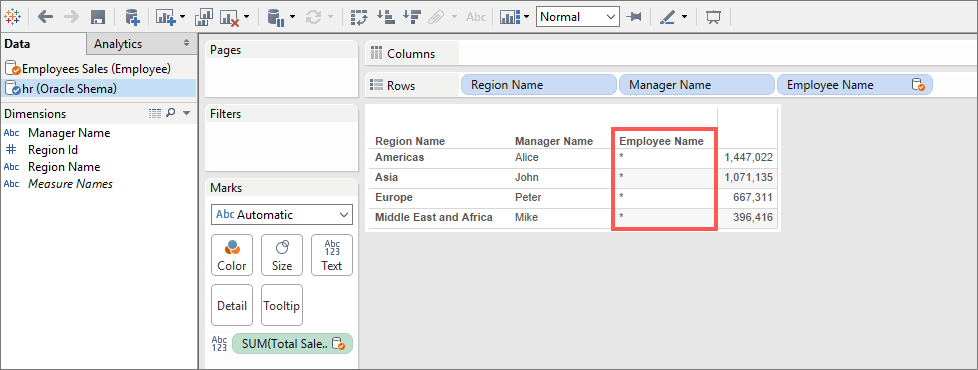Click the run update refresh icon
The height and width of the screenshot is (370, 978).
point(313,17)
